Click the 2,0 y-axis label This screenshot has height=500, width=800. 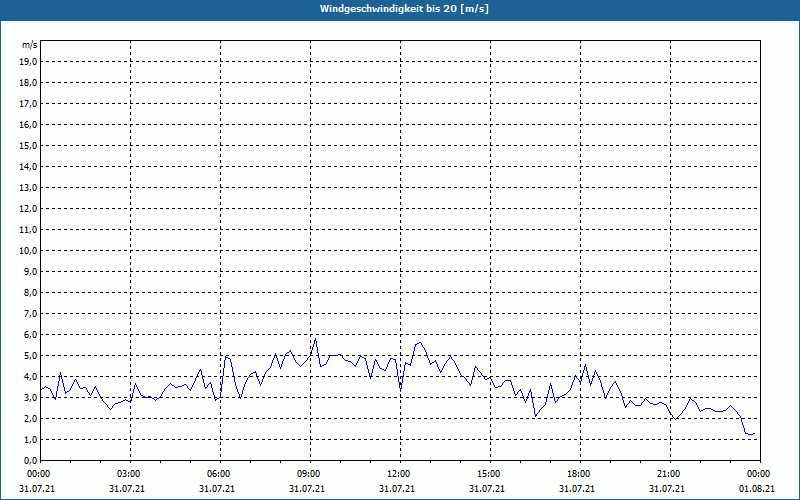pyautogui.click(x=30, y=418)
